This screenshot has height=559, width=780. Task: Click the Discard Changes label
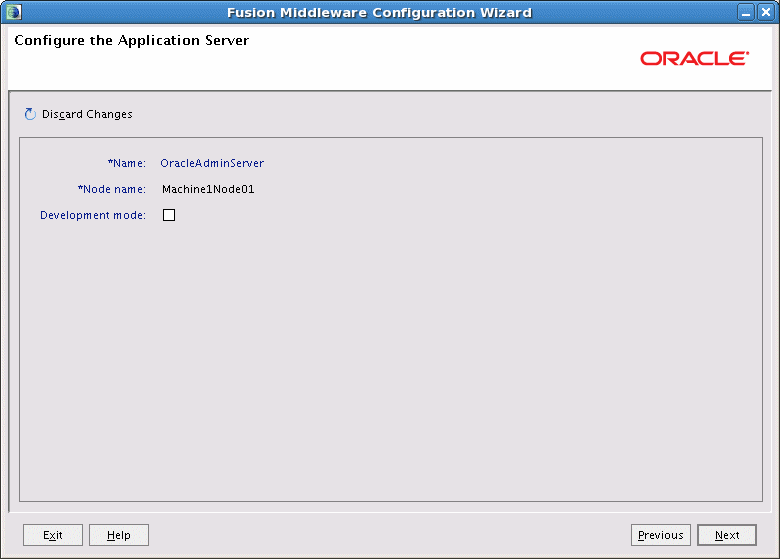(87, 114)
